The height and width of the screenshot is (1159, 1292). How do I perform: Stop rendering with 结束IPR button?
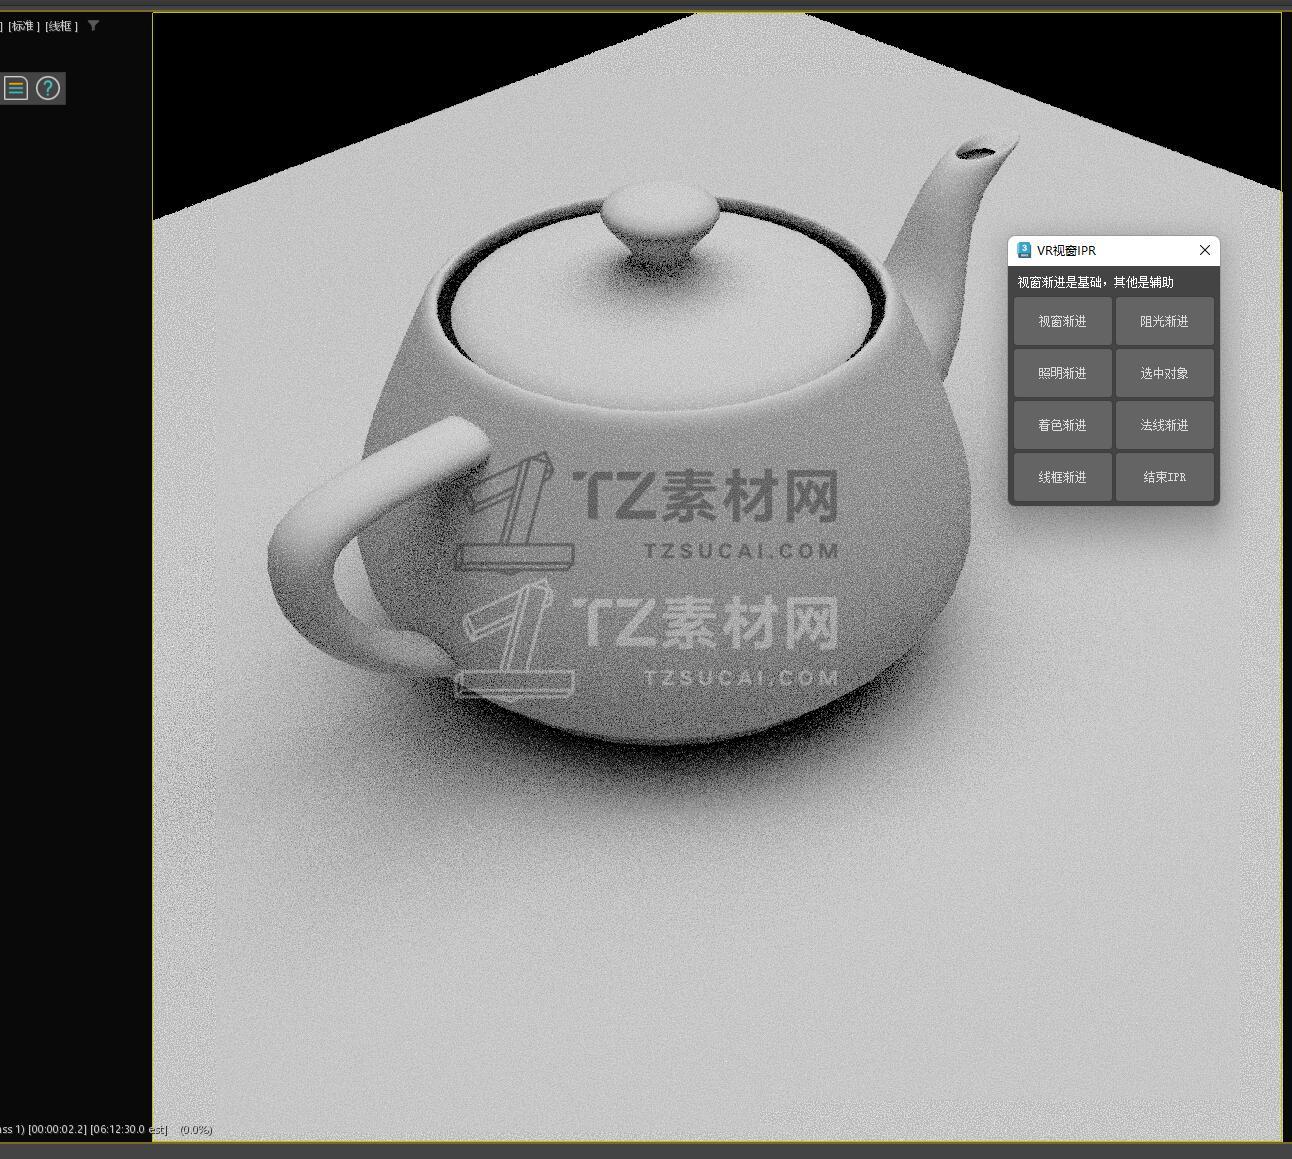1165,477
